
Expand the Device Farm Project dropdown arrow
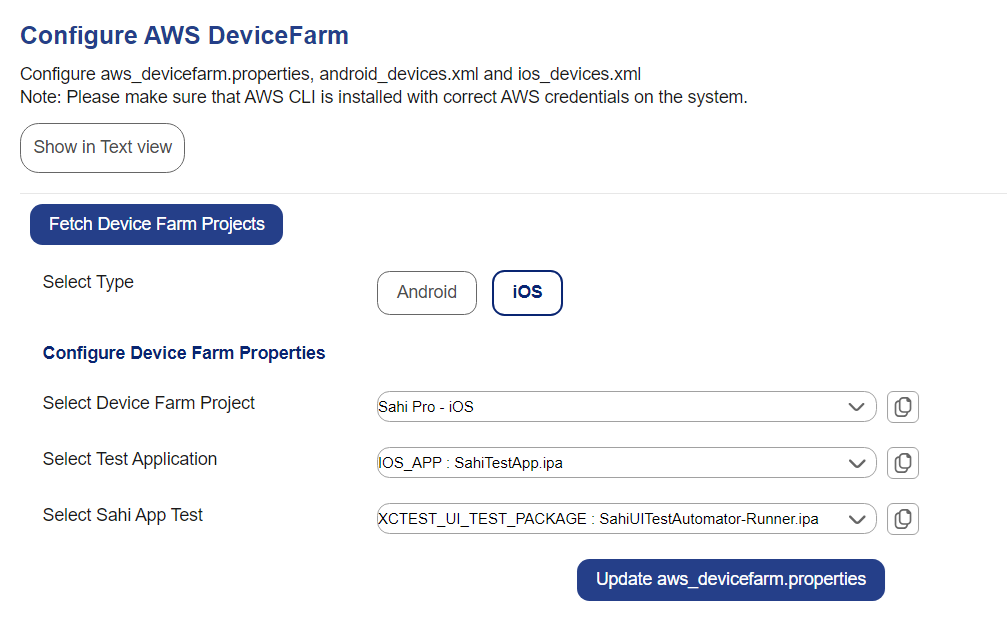tap(856, 407)
